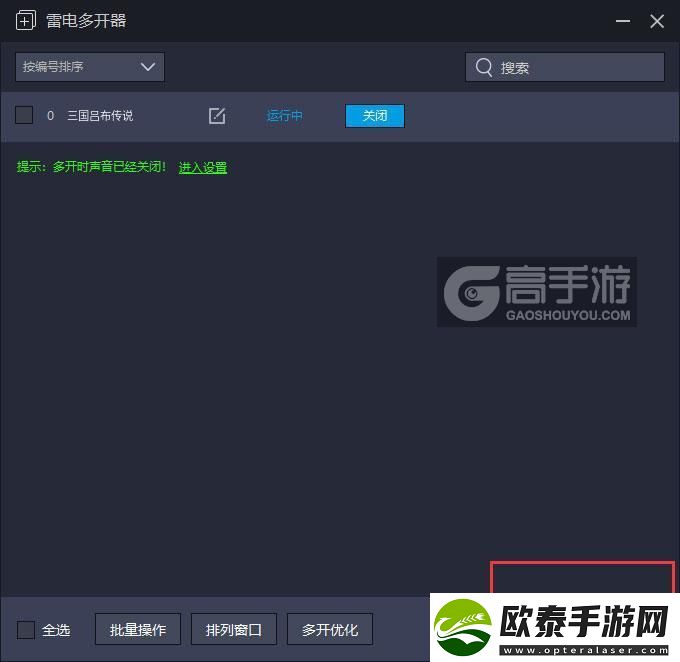
Task: Open the 按编号排序 sort dropdown
Action: tap(90, 67)
